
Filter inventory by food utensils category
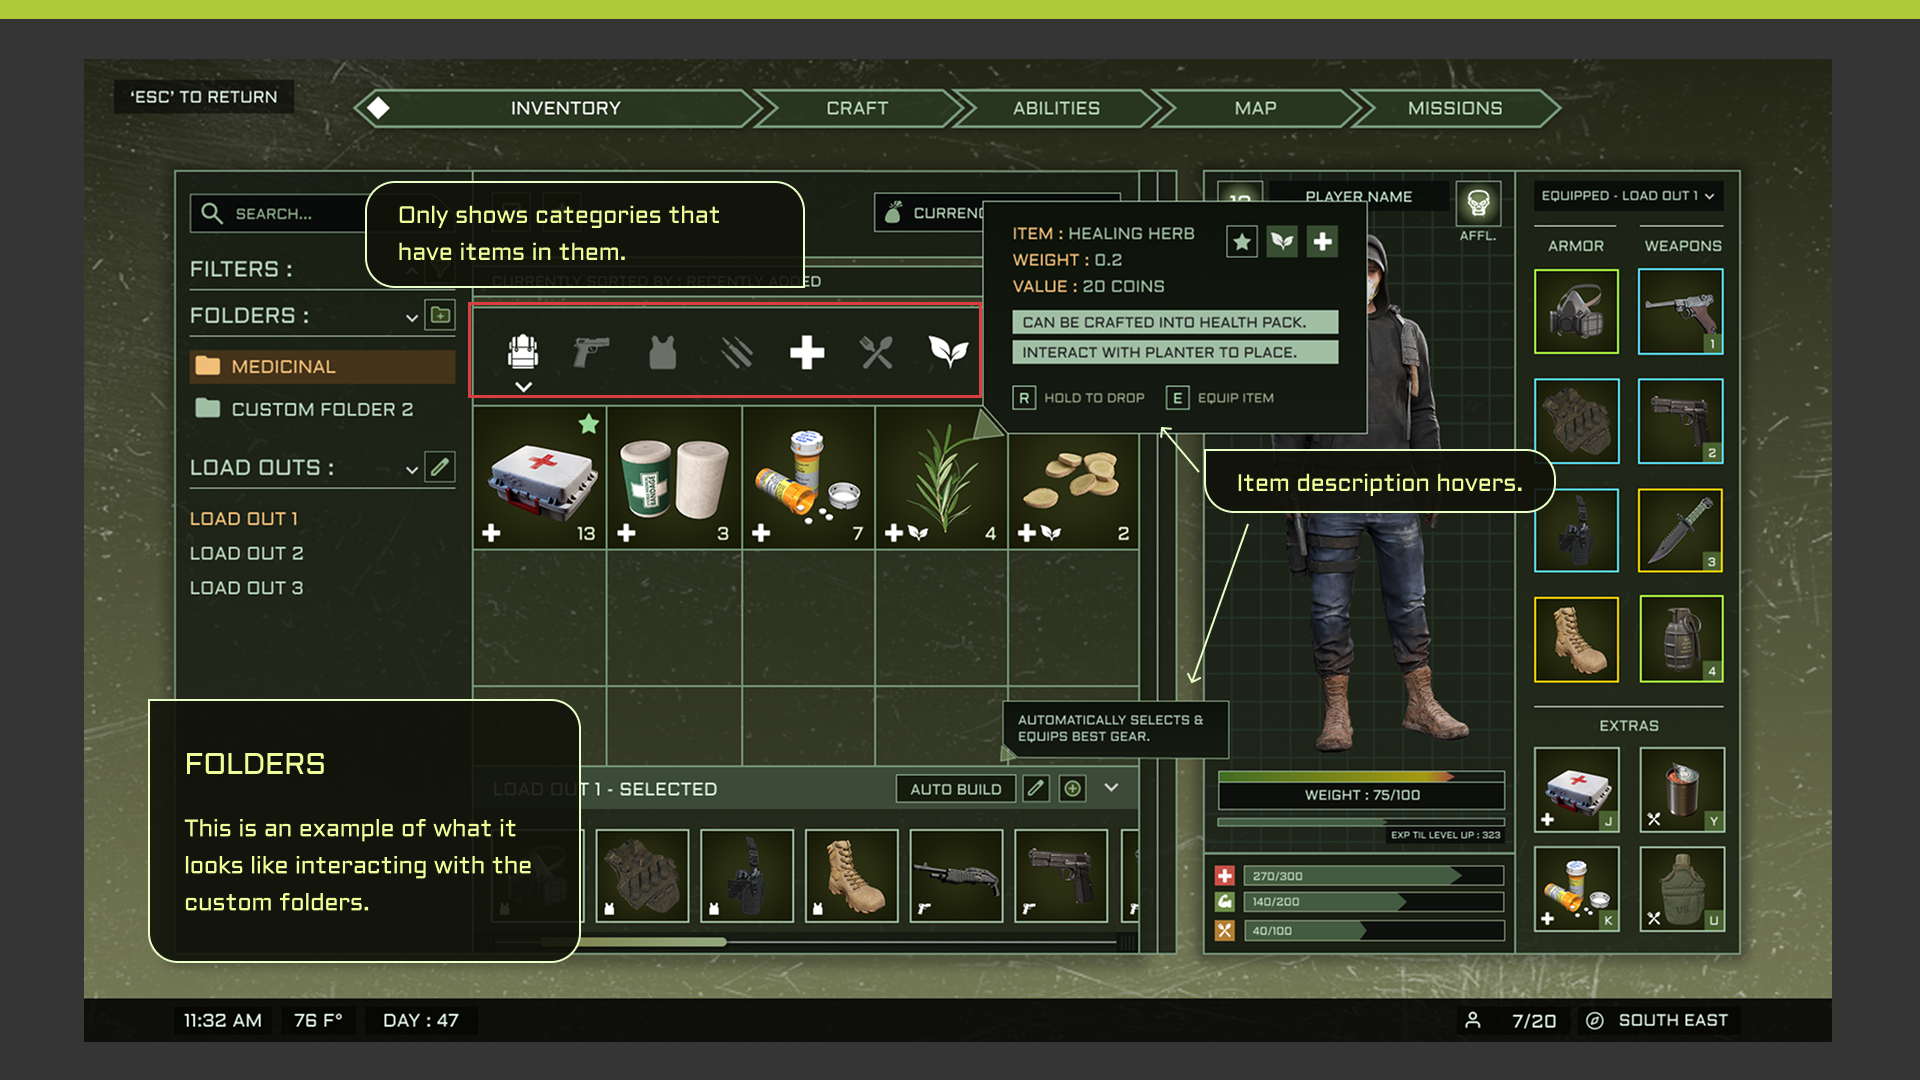876,352
